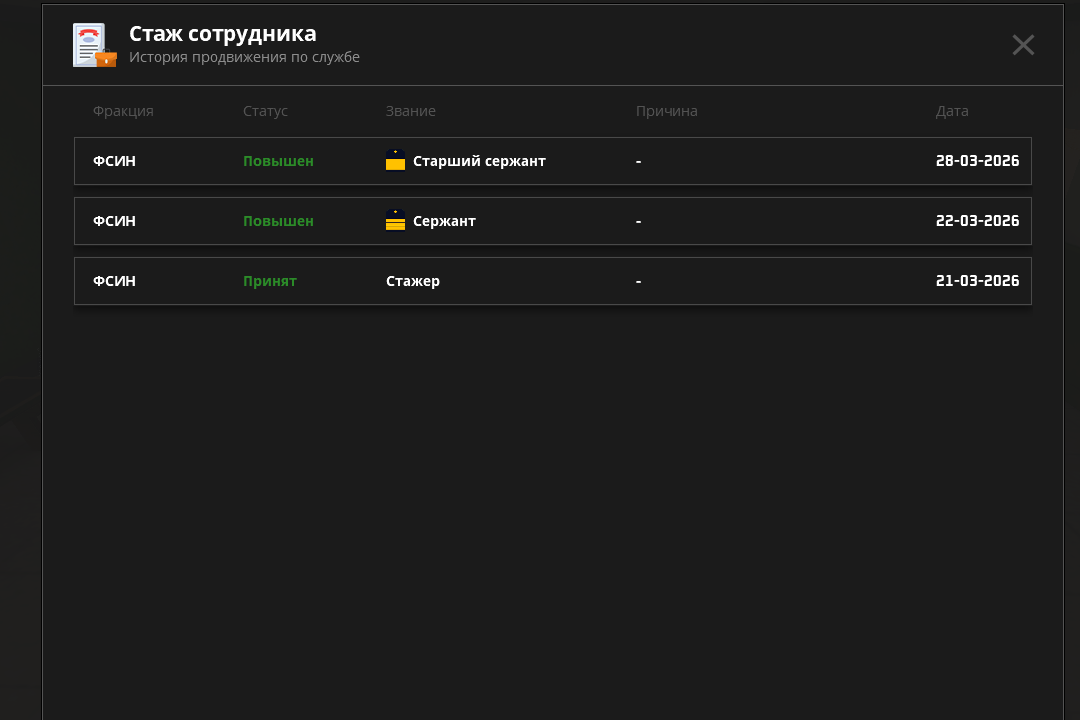Click ФСИН in the Стажер row
The height and width of the screenshot is (720, 1080).
pos(114,281)
